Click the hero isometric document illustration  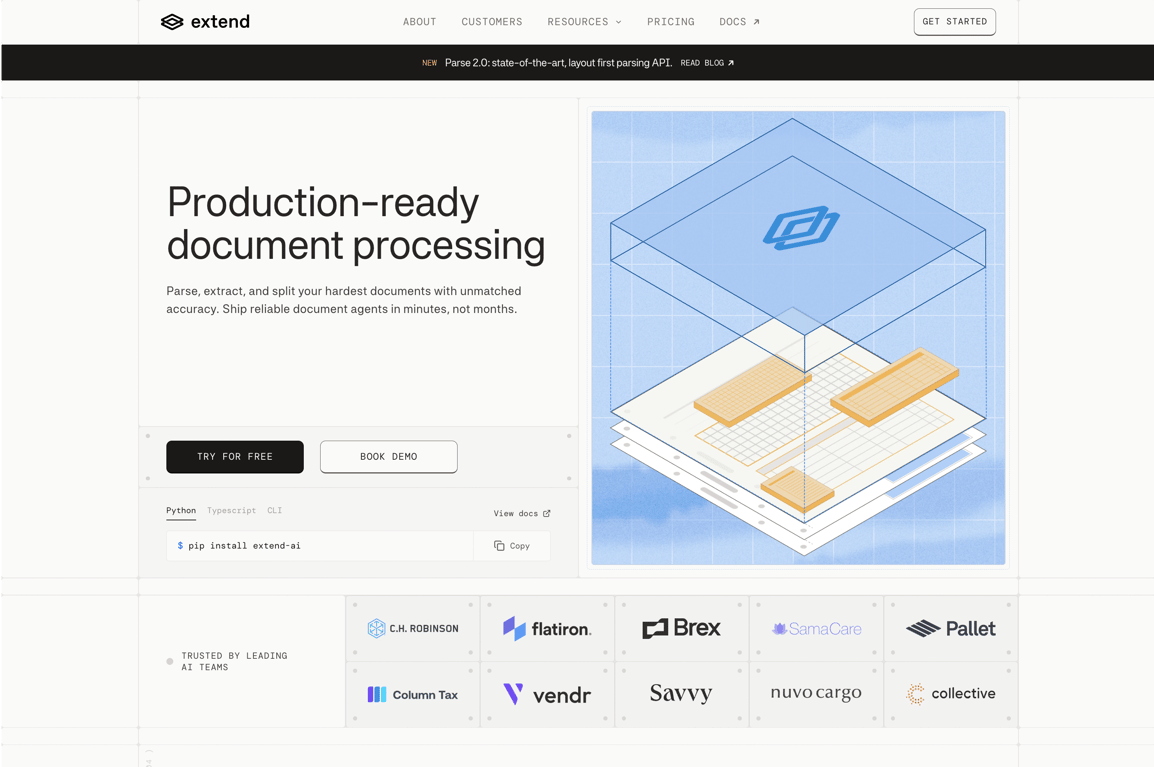pyautogui.click(x=798, y=338)
